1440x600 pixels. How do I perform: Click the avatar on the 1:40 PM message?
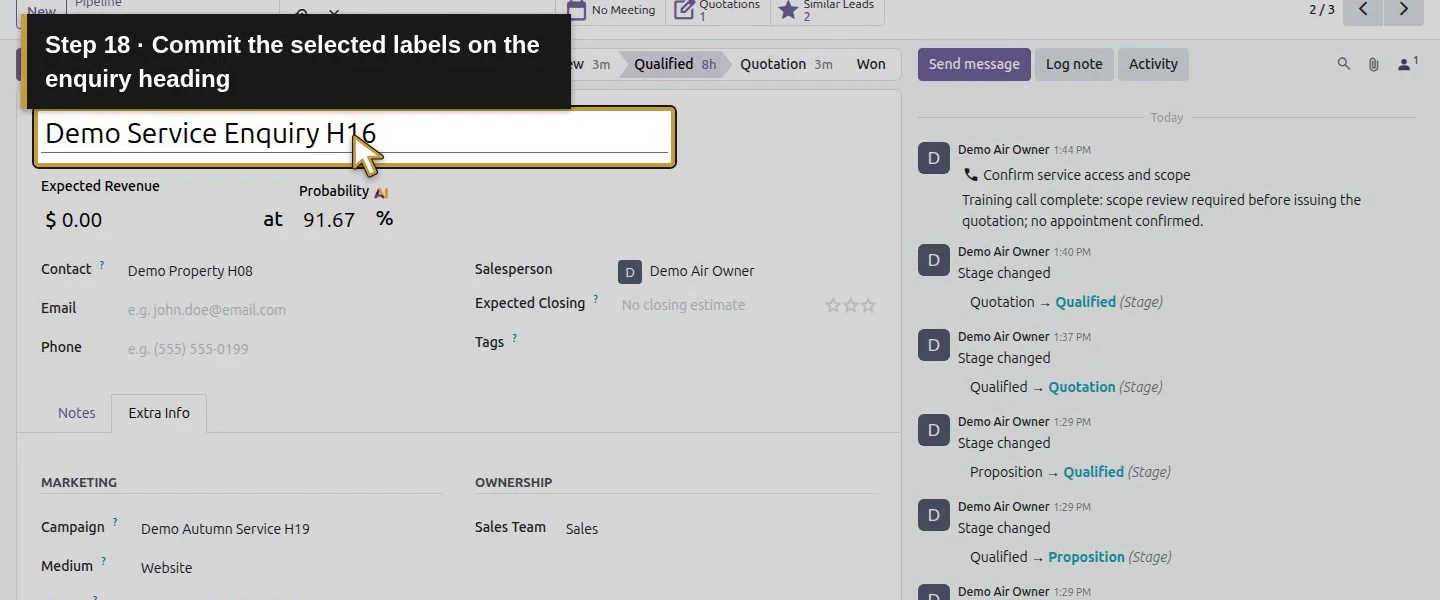[x=934, y=260]
